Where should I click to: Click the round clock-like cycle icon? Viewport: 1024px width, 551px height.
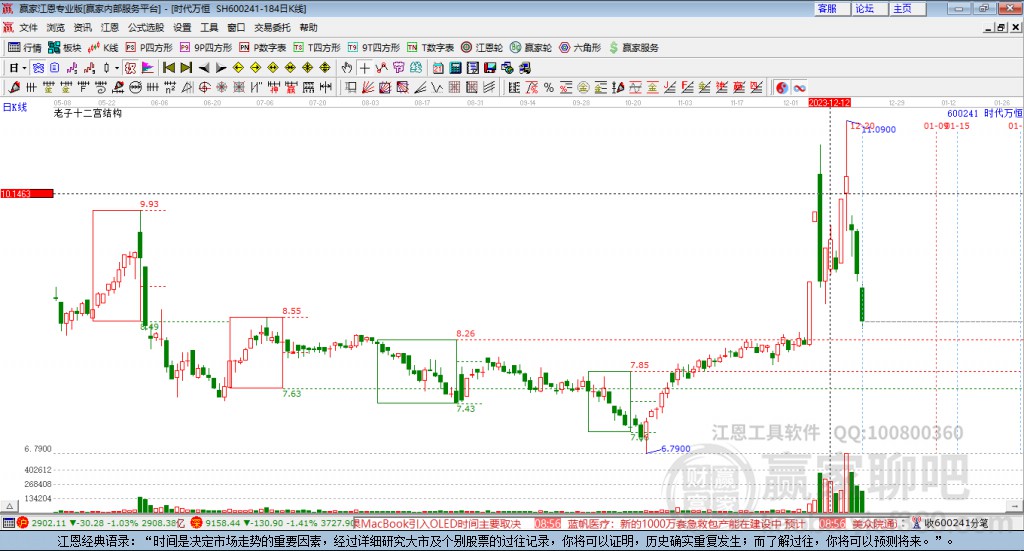pyautogui.click(x=135, y=87)
